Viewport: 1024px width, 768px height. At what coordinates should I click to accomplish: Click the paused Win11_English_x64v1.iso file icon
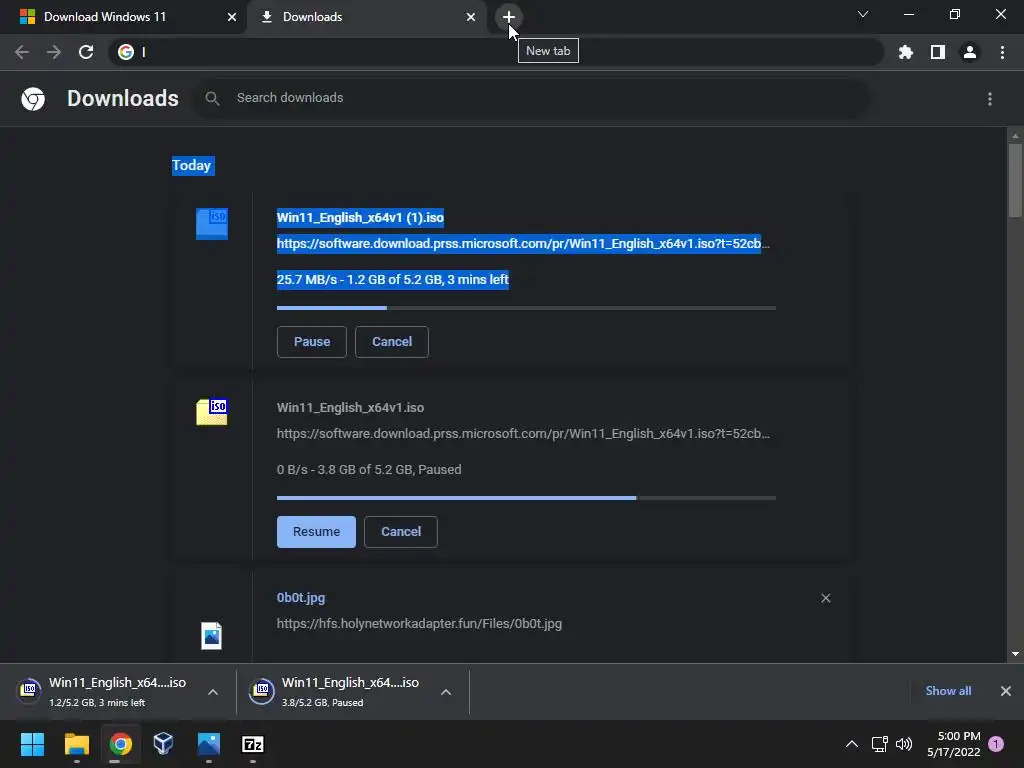(x=212, y=412)
